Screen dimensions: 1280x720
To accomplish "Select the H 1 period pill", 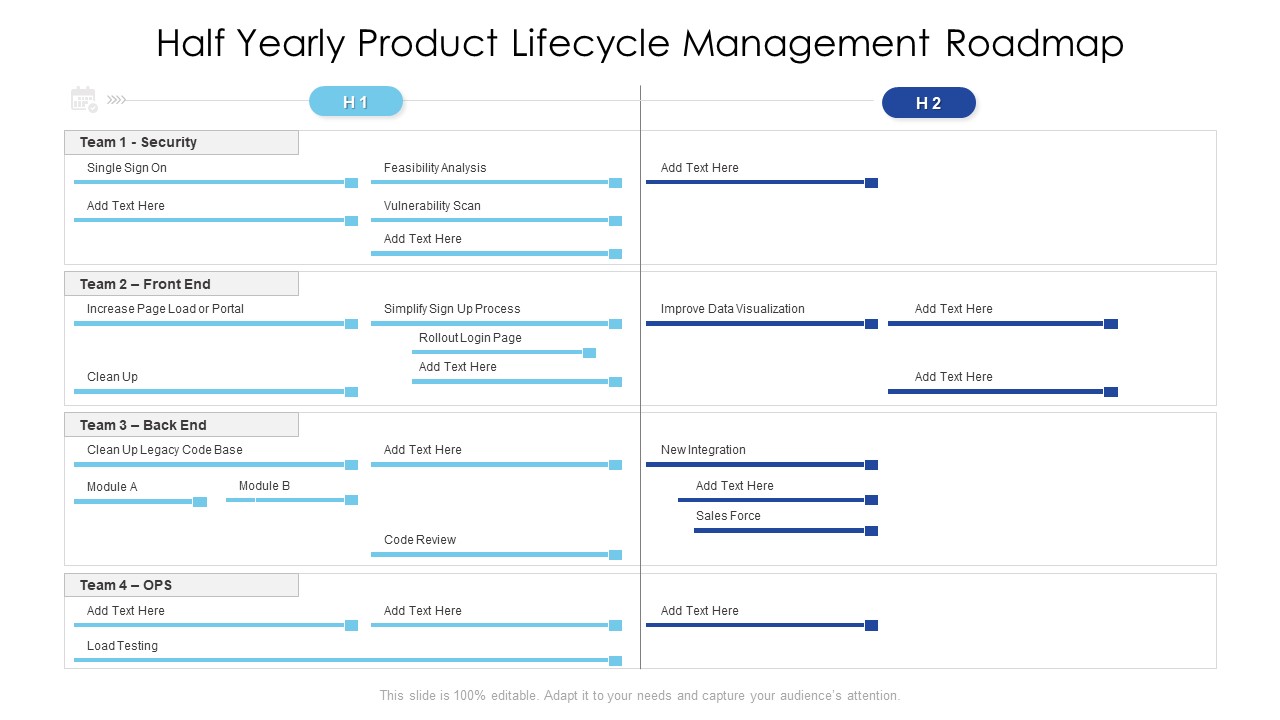I will [356, 102].
